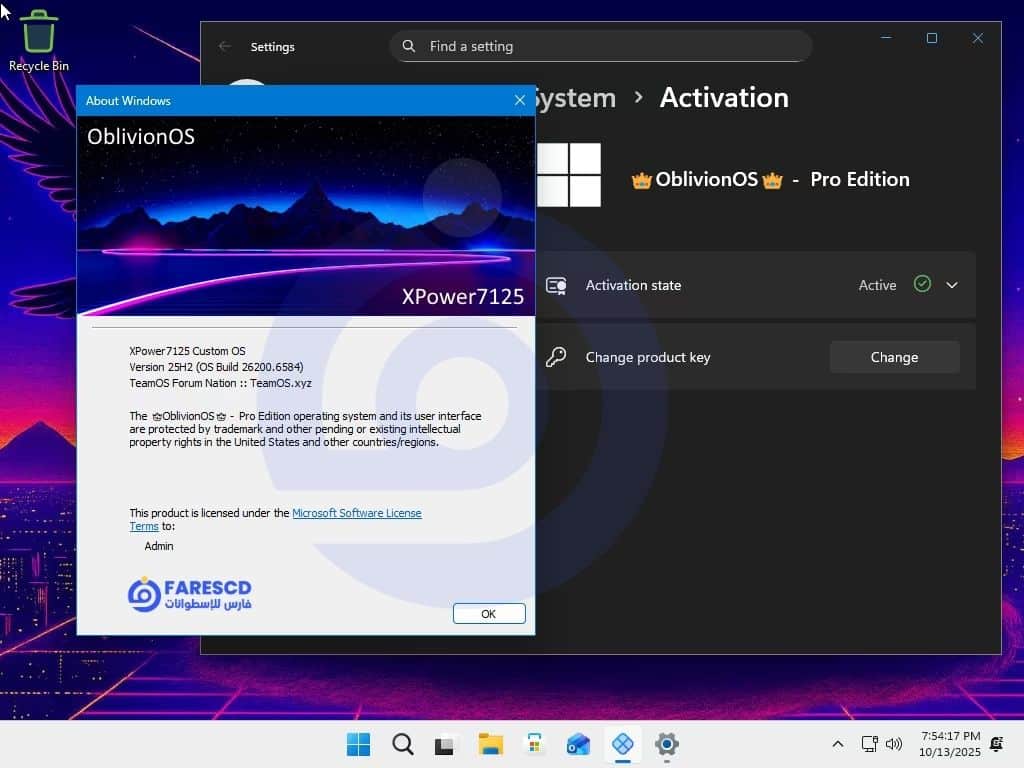This screenshot has height=768, width=1024.
Task: Click the Find a setting search box
Action: point(600,46)
